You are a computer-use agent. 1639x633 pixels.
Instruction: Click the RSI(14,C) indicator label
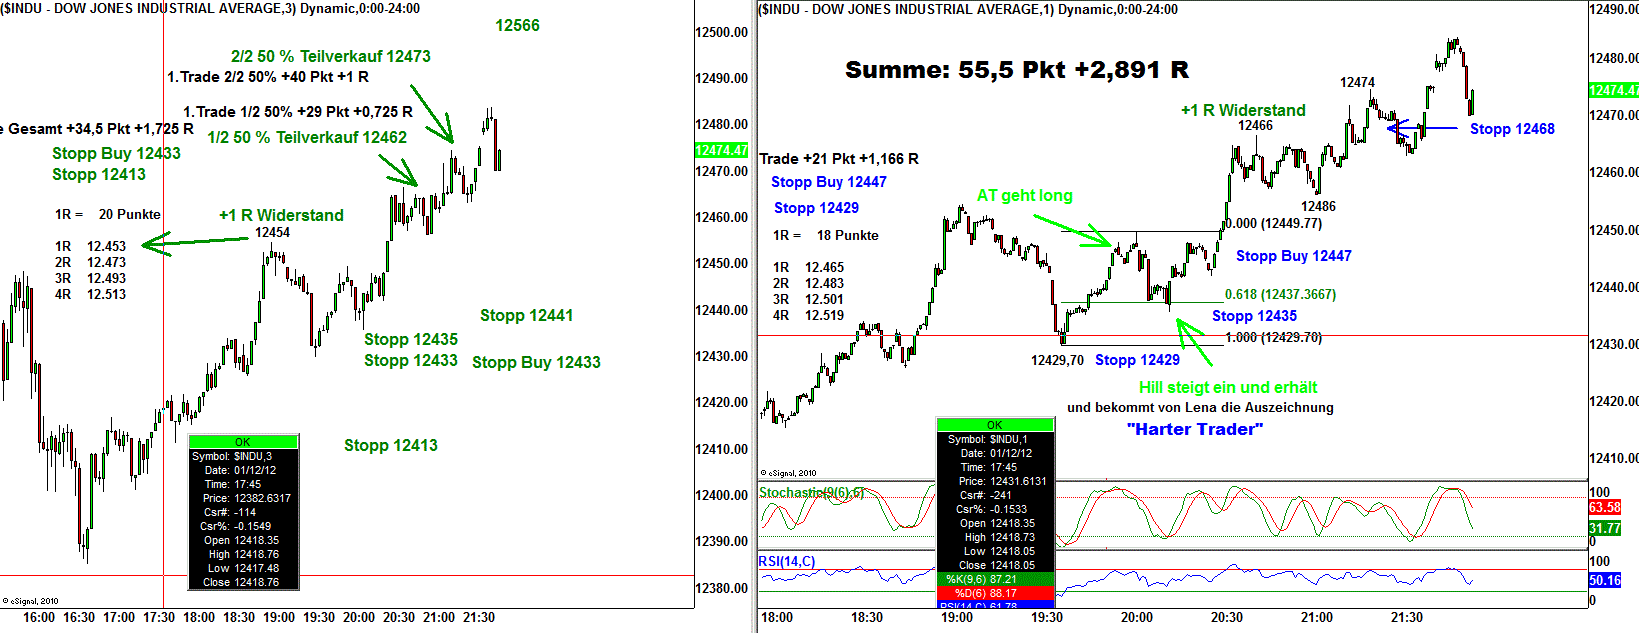(x=787, y=561)
